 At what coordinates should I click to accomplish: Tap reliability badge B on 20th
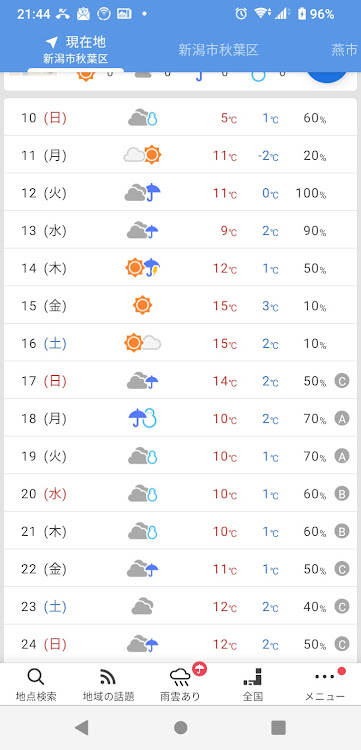[341, 494]
